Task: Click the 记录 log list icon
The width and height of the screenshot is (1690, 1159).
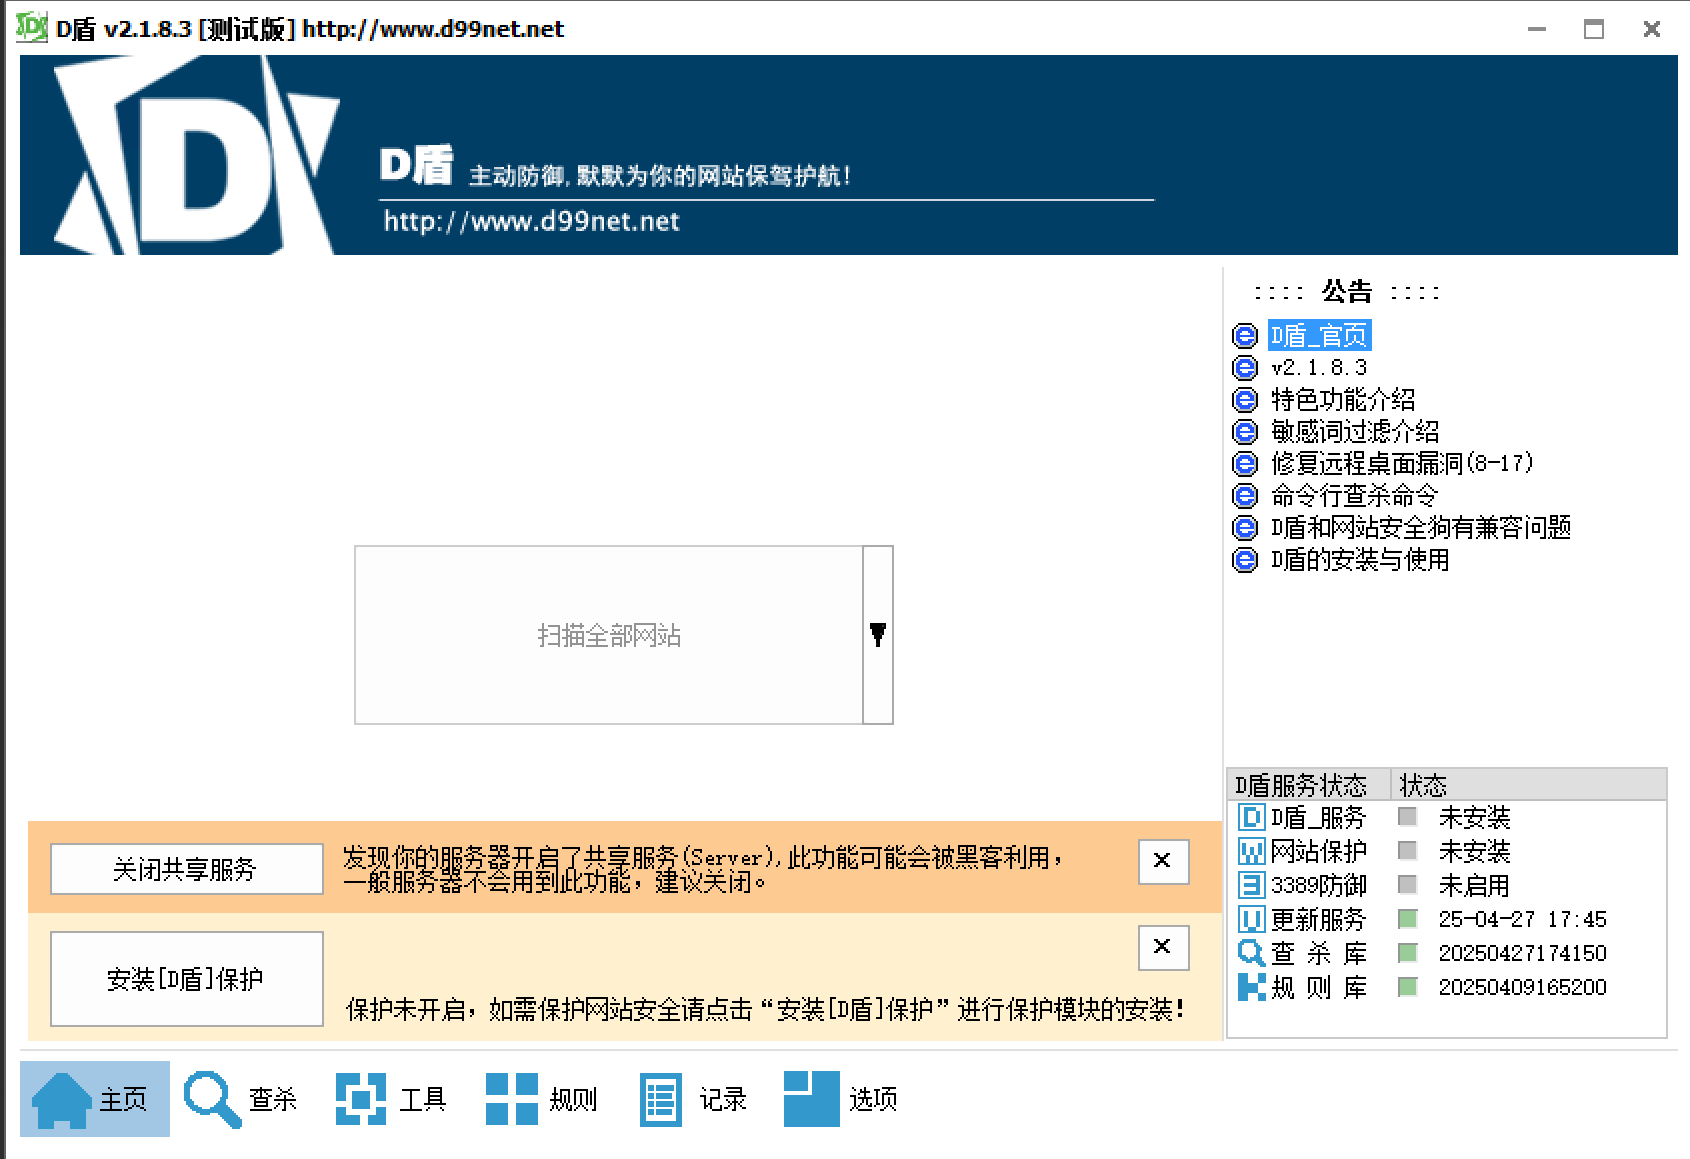Action: coord(660,1099)
